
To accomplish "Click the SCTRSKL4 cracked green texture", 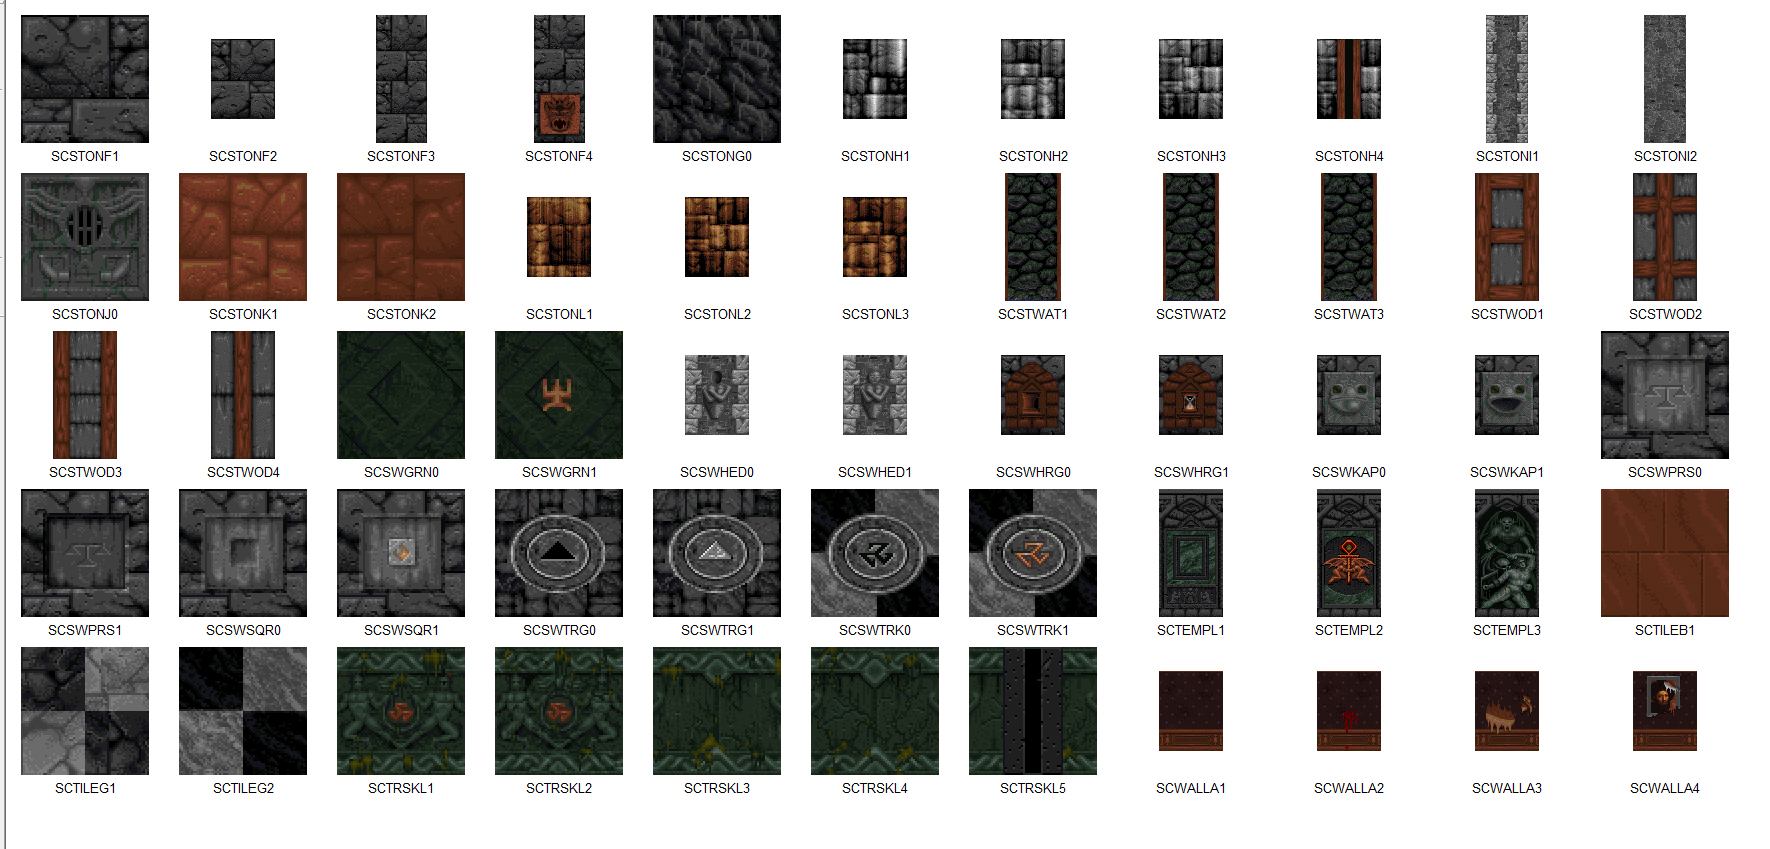I will tap(875, 711).
